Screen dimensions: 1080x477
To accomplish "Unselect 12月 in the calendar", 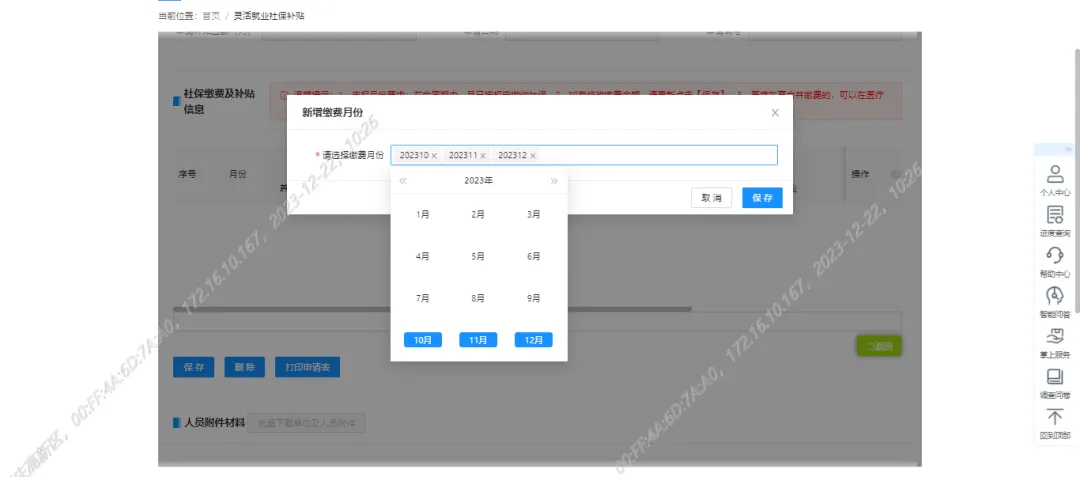I will [x=533, y=340].
